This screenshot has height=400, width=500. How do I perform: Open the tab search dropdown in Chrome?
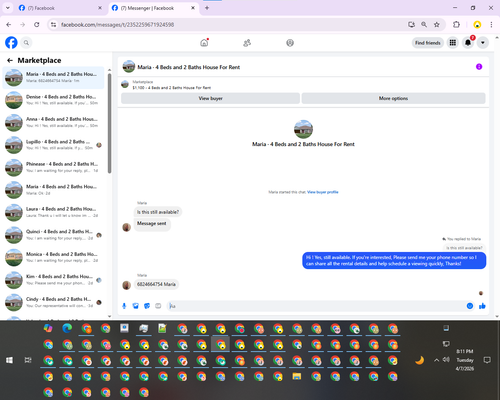(x=8, y=8)
